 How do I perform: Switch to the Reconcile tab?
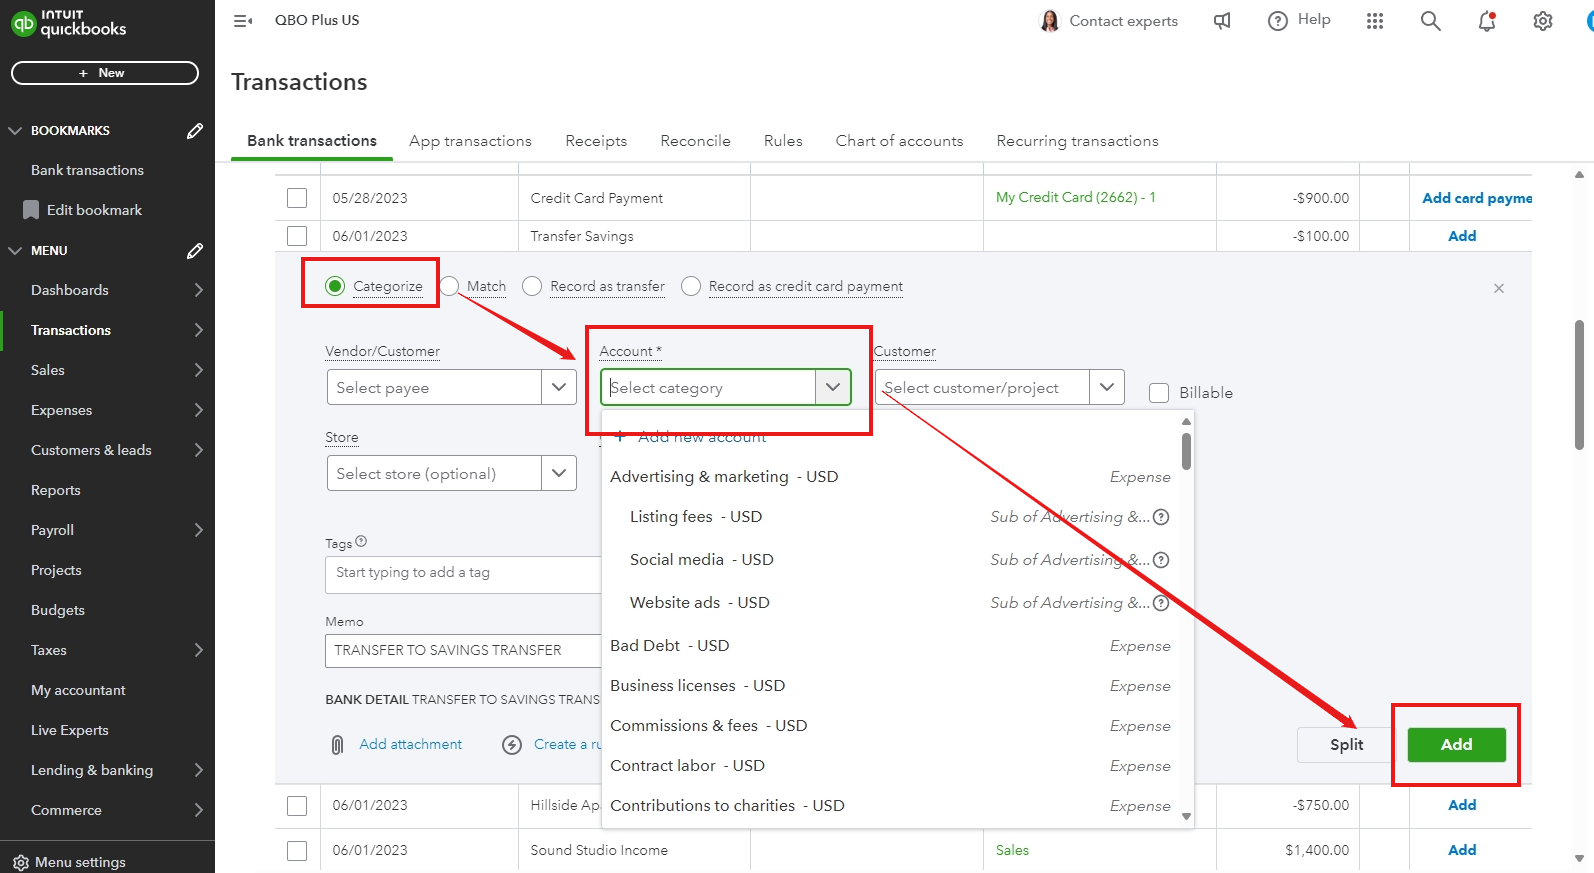point(695,141)
